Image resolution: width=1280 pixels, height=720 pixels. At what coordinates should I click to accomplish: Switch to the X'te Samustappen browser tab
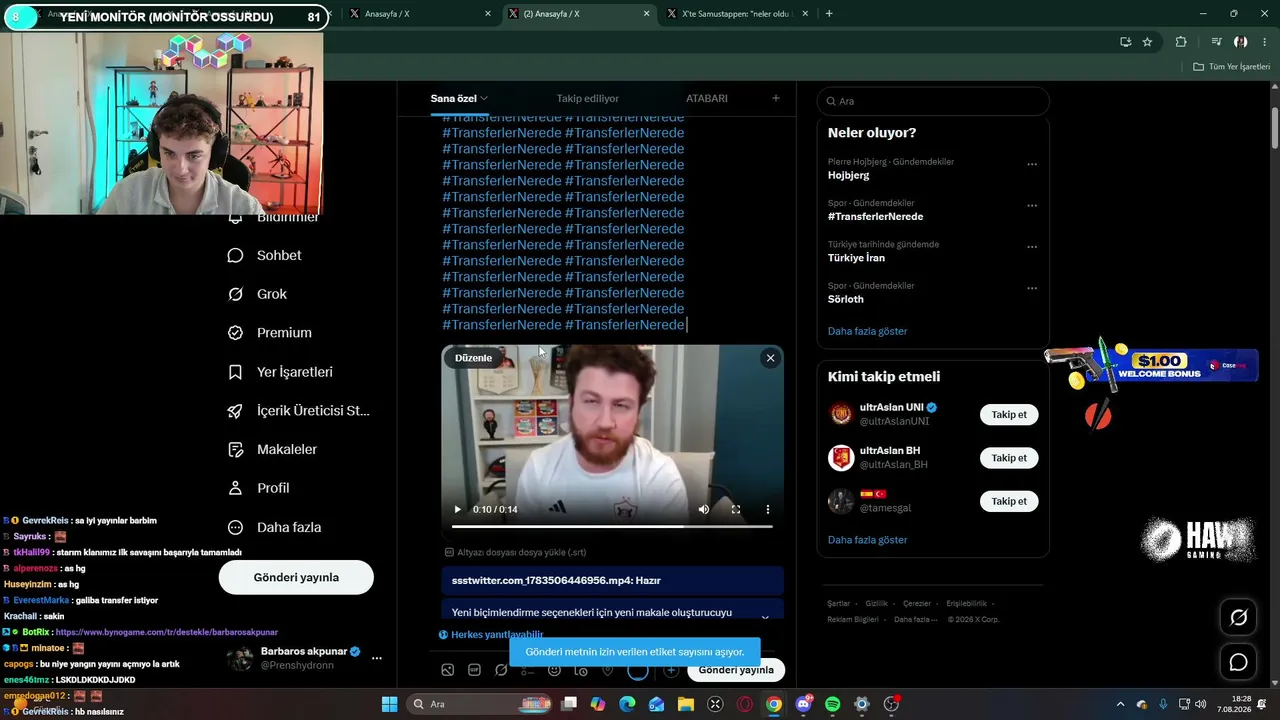coord(737,14)
